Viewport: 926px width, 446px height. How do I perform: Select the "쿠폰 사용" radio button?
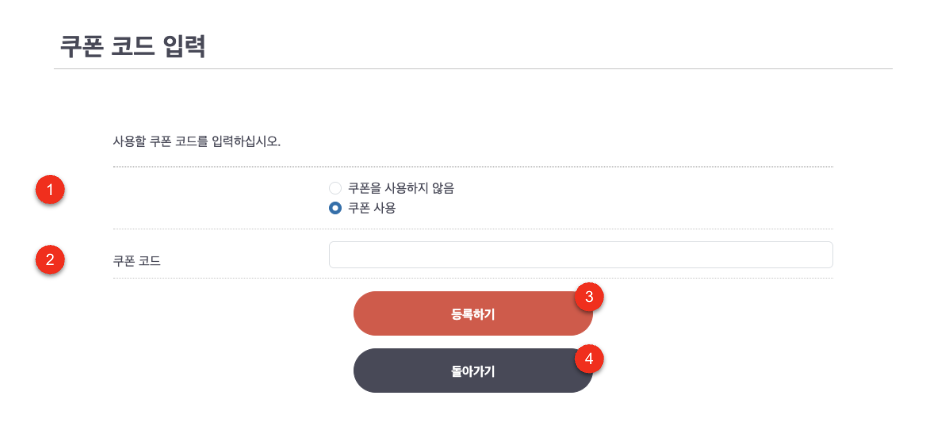[336, 209]
